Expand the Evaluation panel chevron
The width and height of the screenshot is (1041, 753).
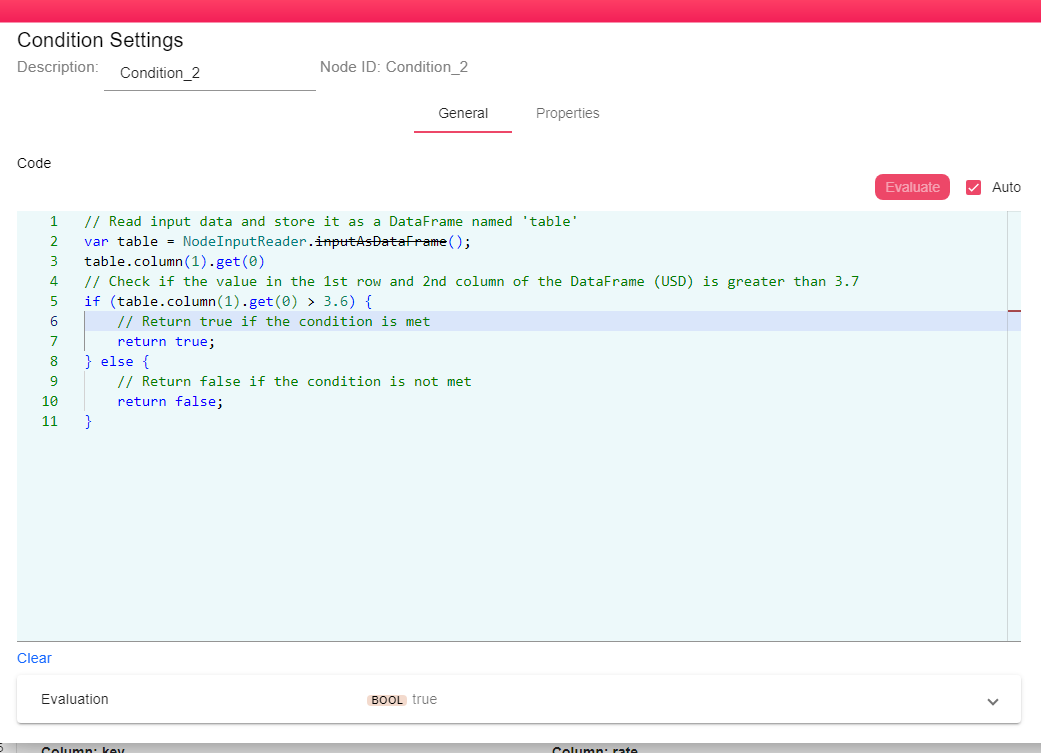click(x=992, y=701)
